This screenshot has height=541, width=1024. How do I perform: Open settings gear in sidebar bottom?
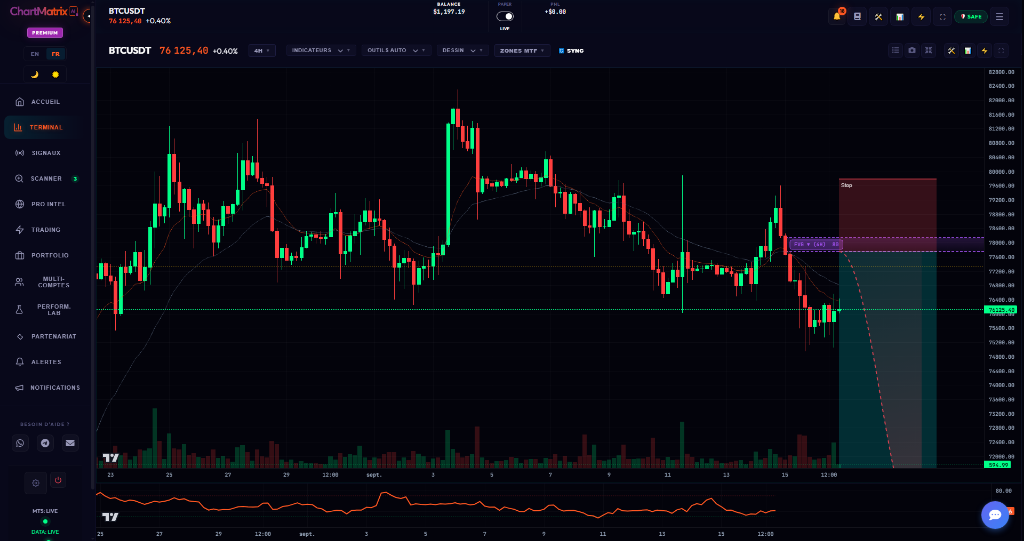tap(36, 483)
